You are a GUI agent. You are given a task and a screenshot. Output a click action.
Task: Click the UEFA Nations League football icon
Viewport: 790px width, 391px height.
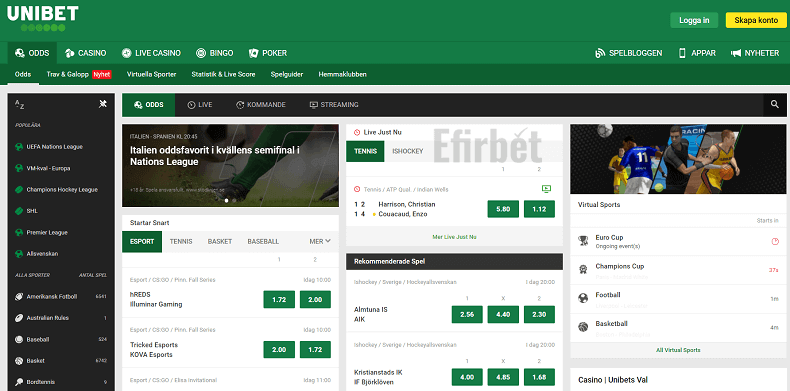pyautogui.click(x=19, y=147)
